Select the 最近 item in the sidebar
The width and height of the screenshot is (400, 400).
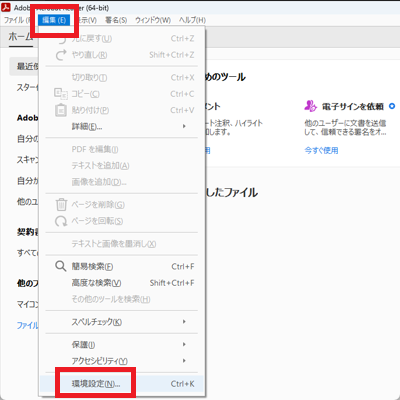24,66
